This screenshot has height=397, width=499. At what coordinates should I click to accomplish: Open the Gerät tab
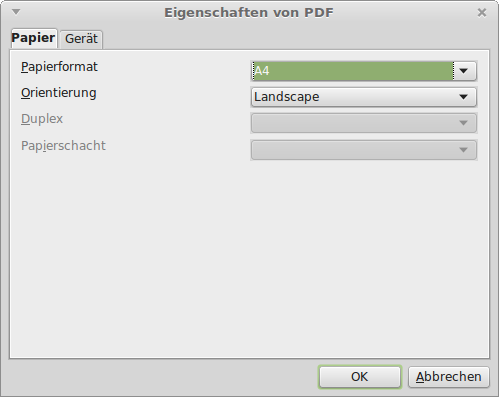[81, 39]
